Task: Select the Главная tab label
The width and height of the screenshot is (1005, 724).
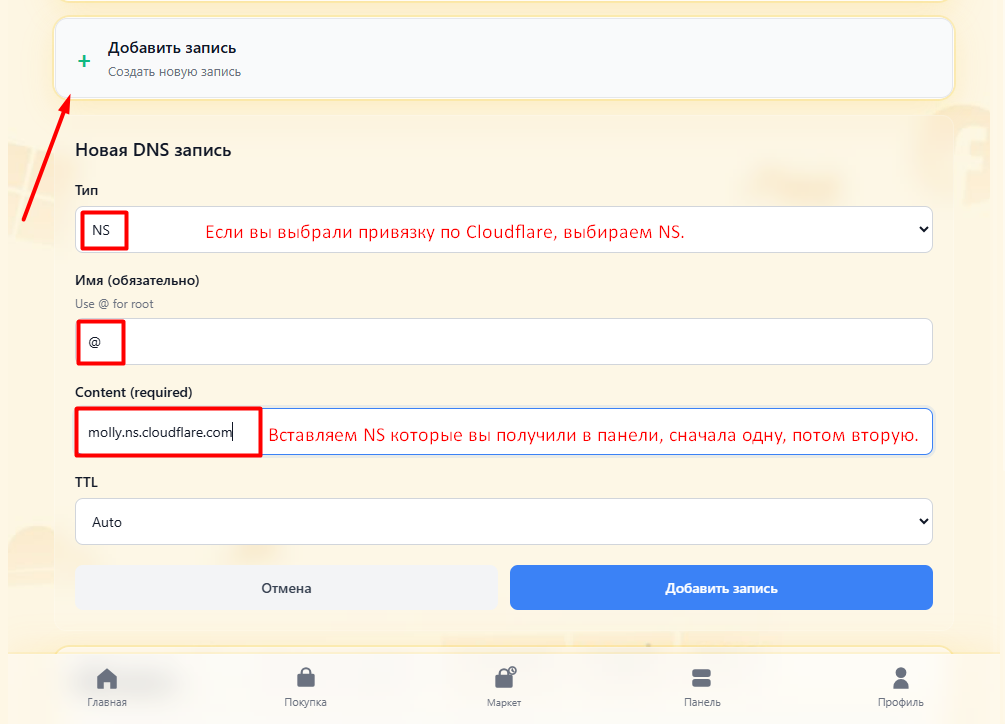Action: (x=107, y=702)
